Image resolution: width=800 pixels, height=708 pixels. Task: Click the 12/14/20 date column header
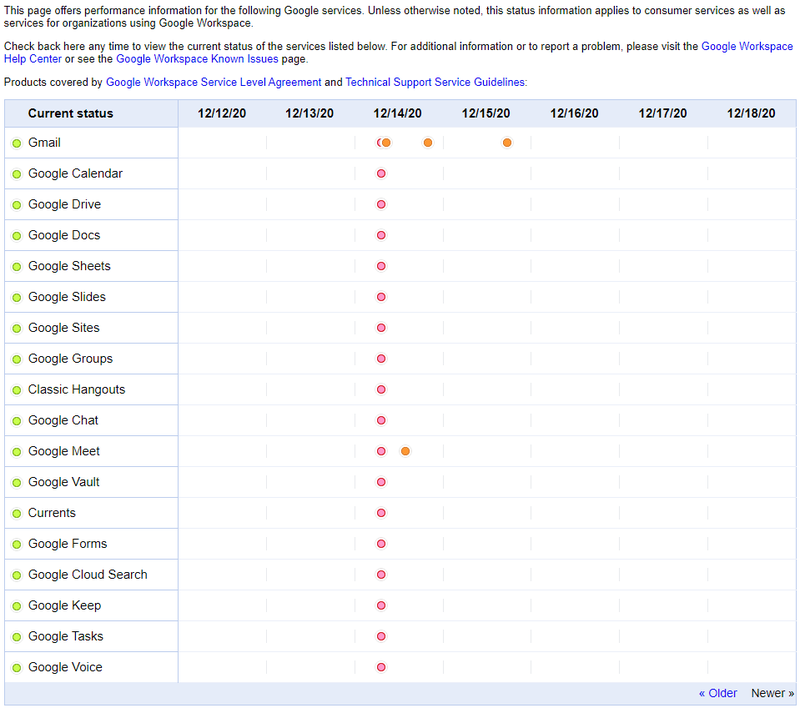coord(397,114)
